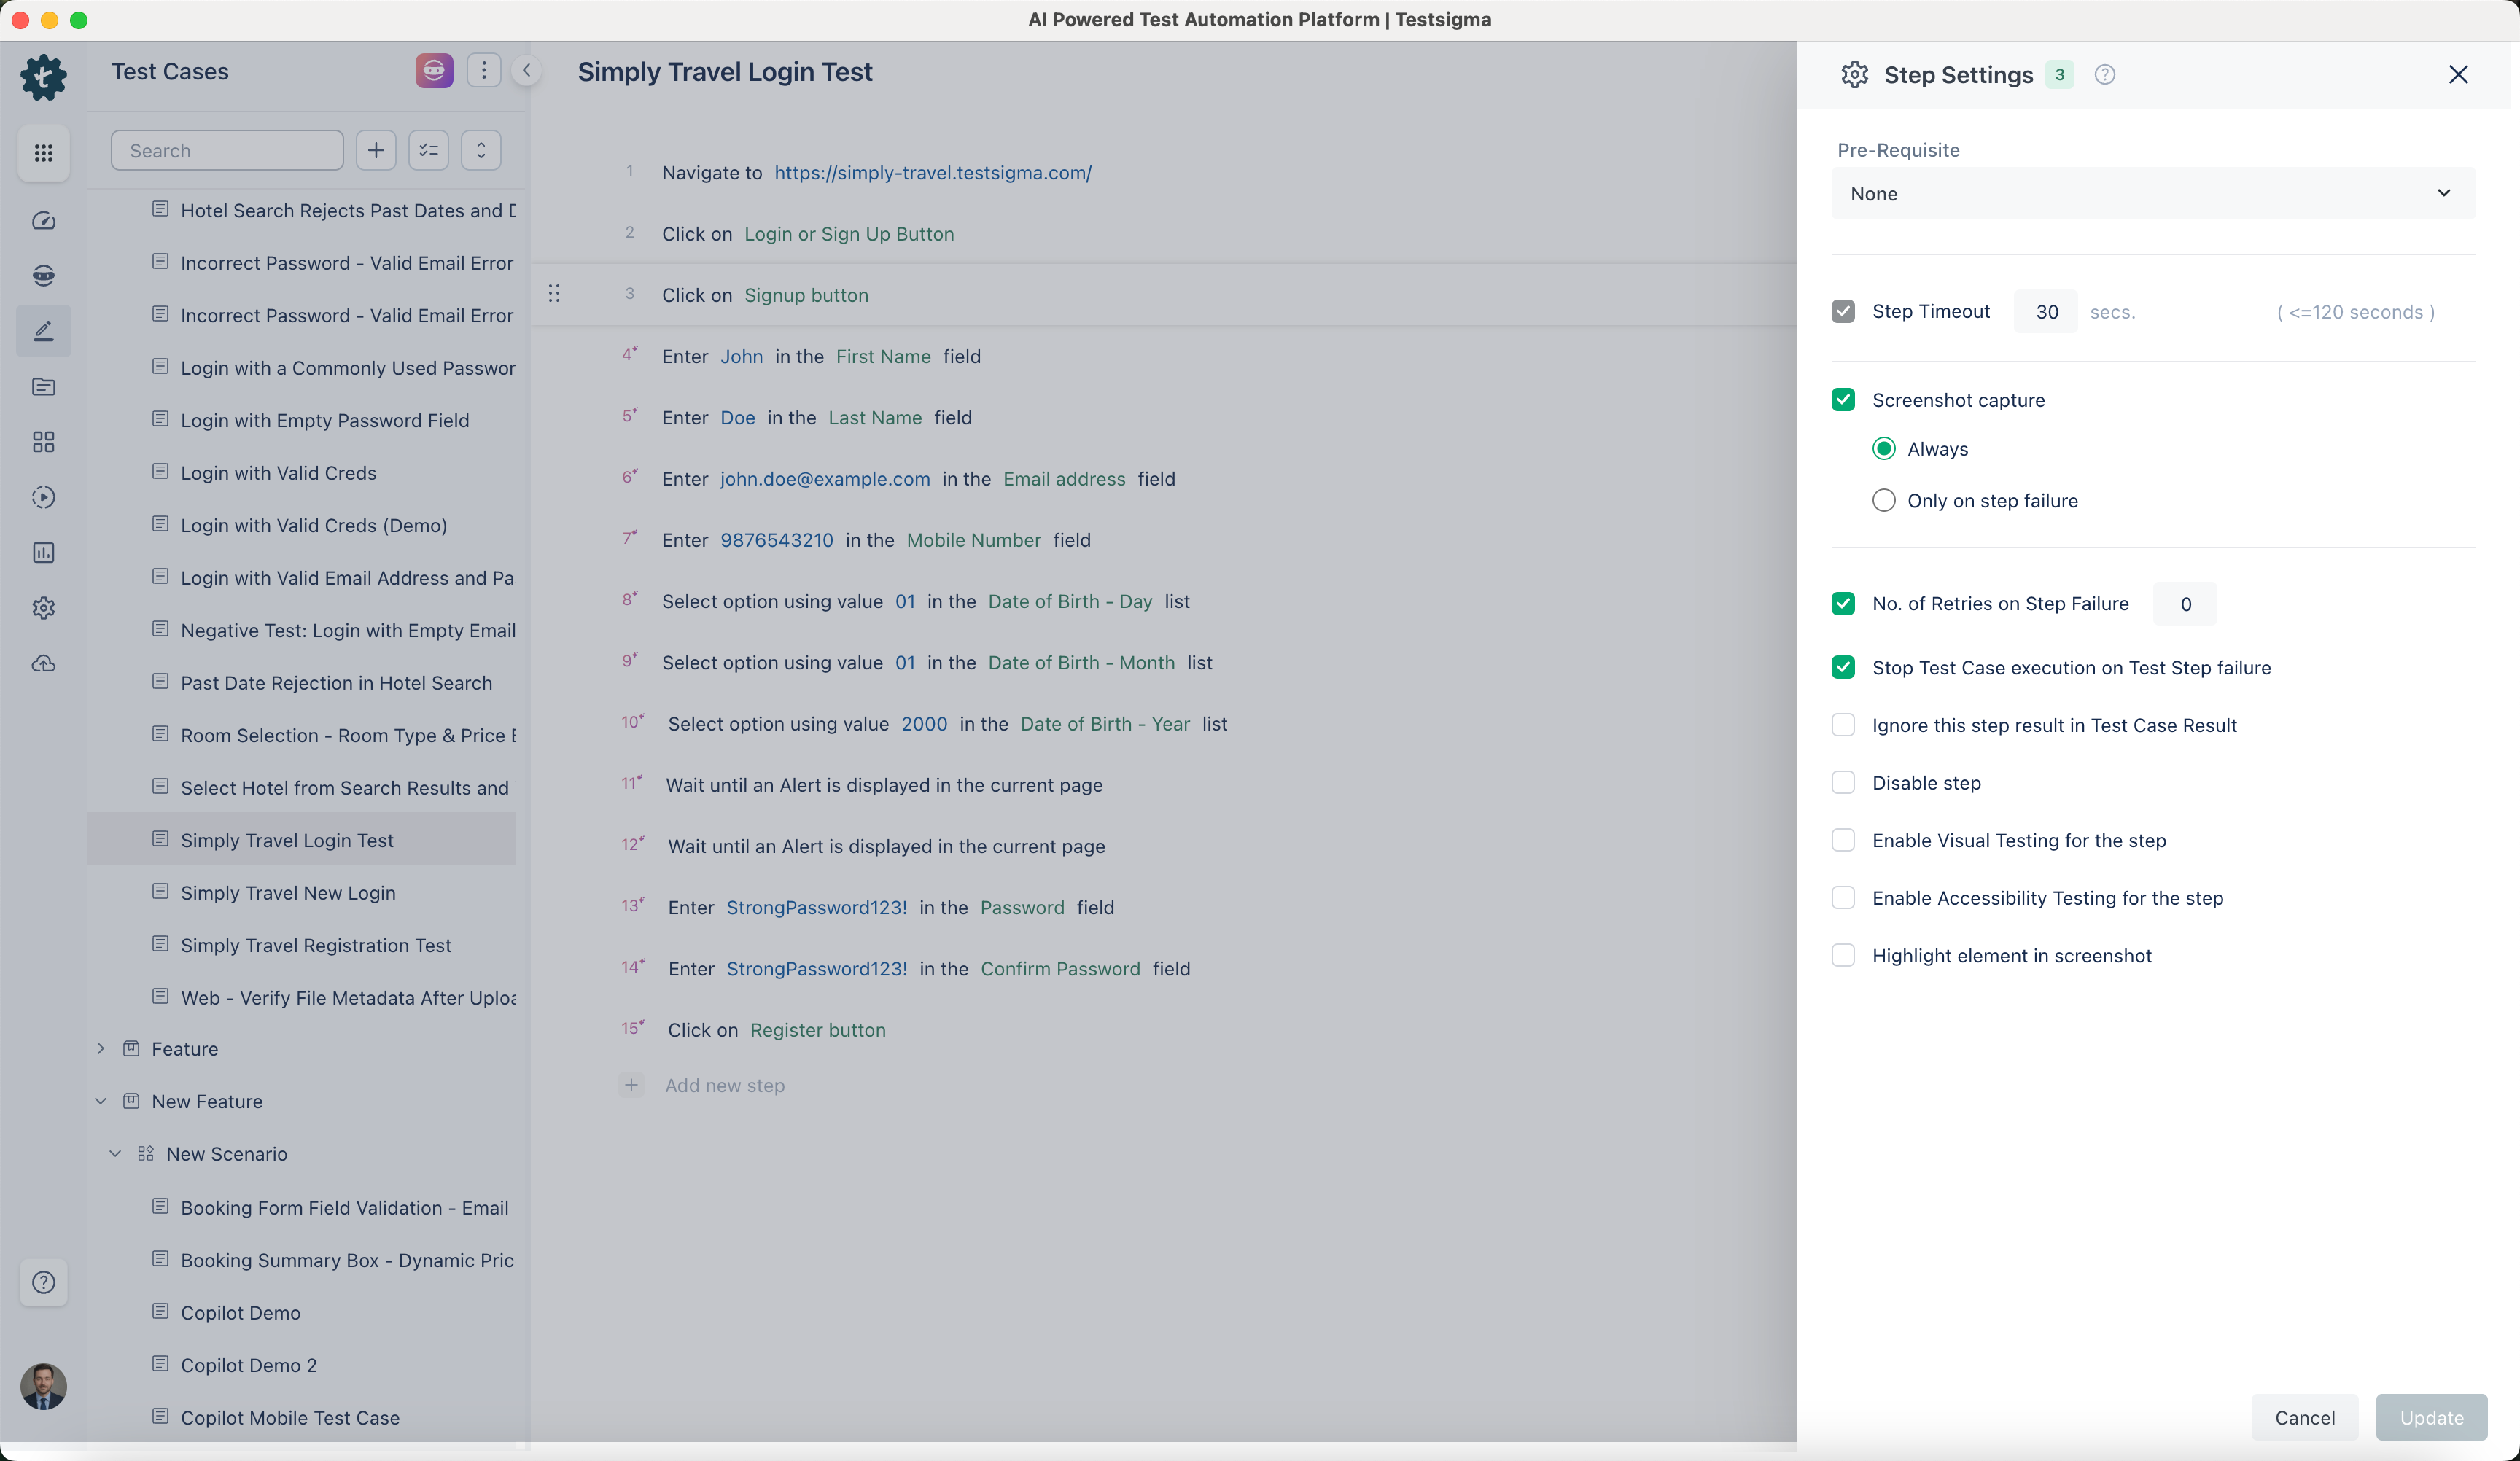The image size is (2520, 1461).
Task: Select the test authoring pencil icon
Action: [x=43, y=331]
